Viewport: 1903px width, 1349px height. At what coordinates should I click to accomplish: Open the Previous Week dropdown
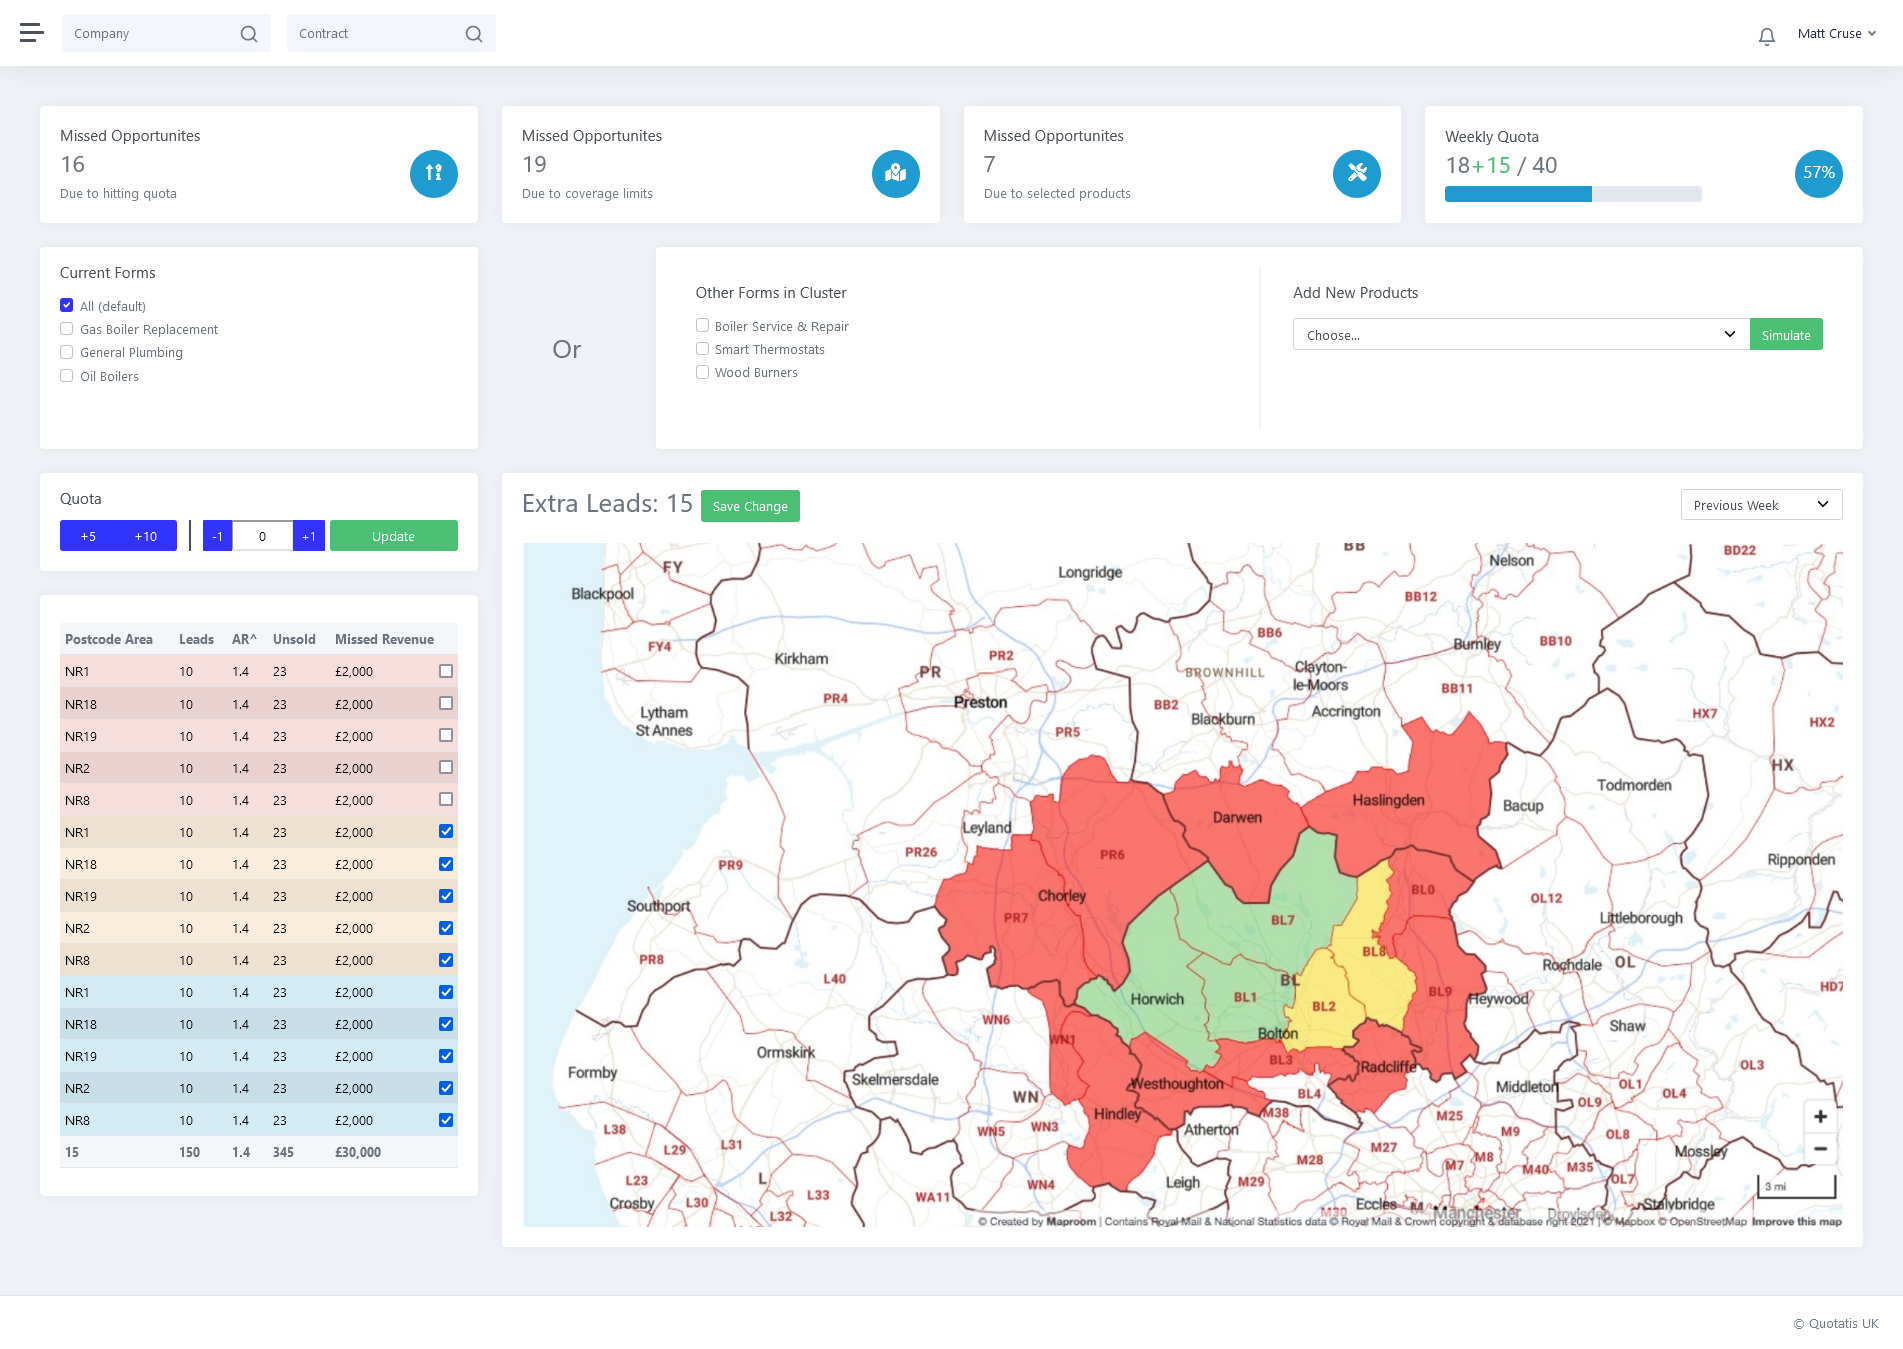point(1760,505)
